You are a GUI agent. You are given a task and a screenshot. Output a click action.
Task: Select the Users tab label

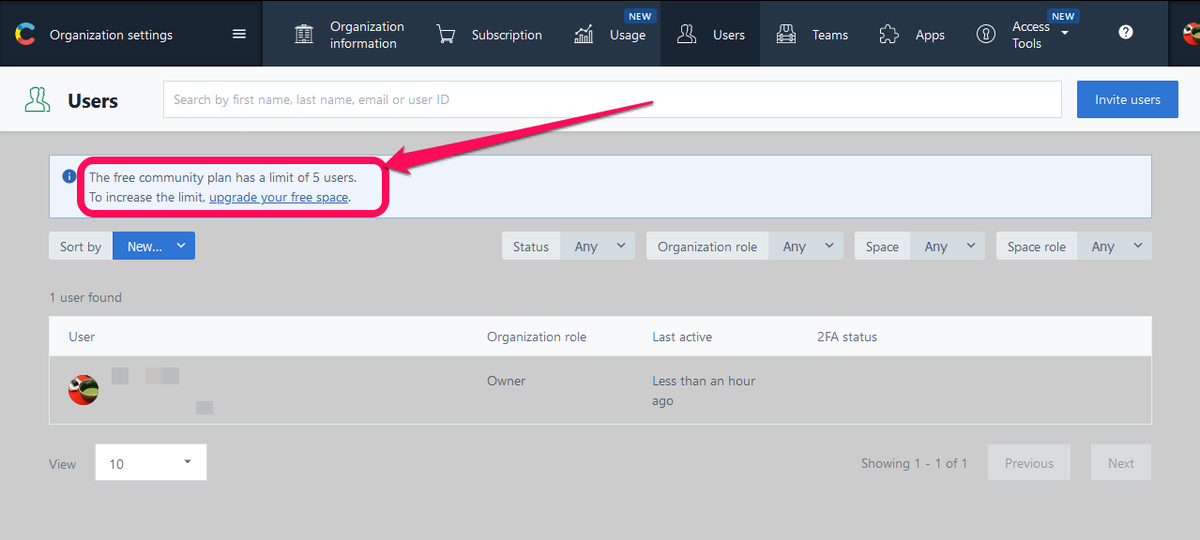[729, 35]
